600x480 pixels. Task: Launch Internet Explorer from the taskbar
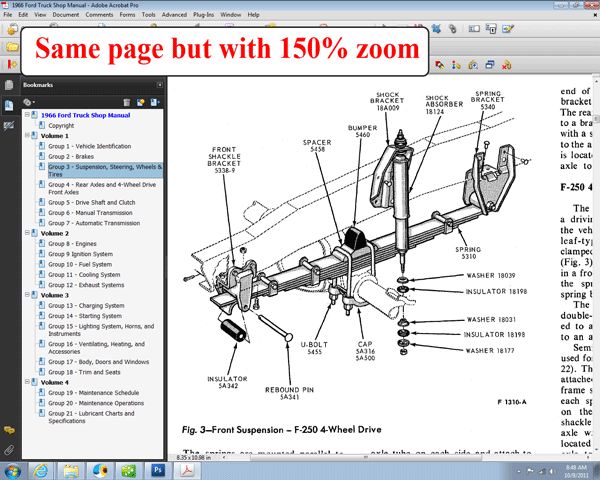pyautogui.click(x=40, y=471)
